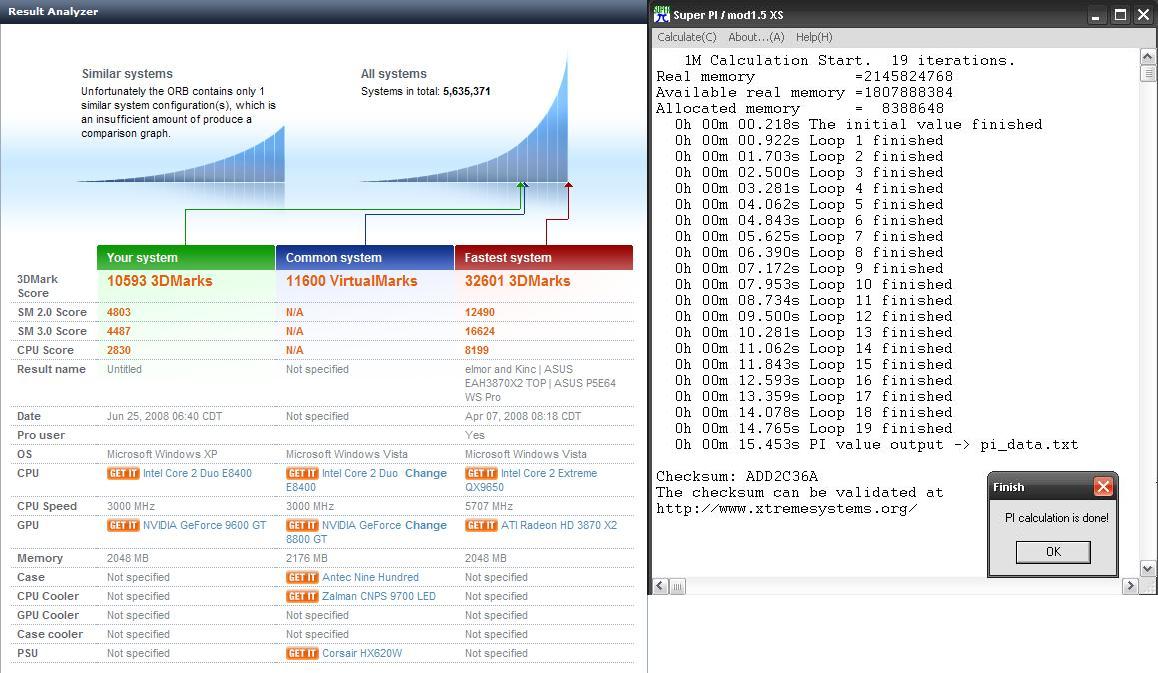Click the CPU Score value 2830

tap(119, 350)
